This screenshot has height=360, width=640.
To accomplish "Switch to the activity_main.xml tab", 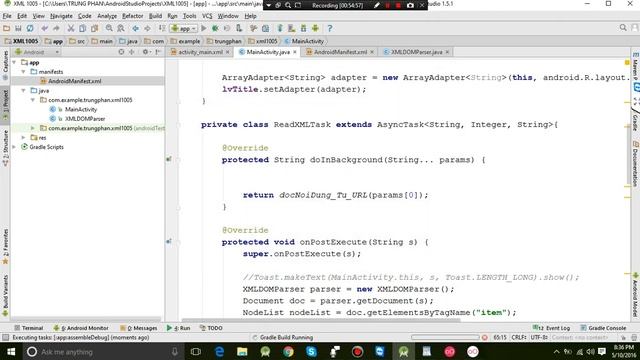I will pyautogui.click(x=200, y=52).
